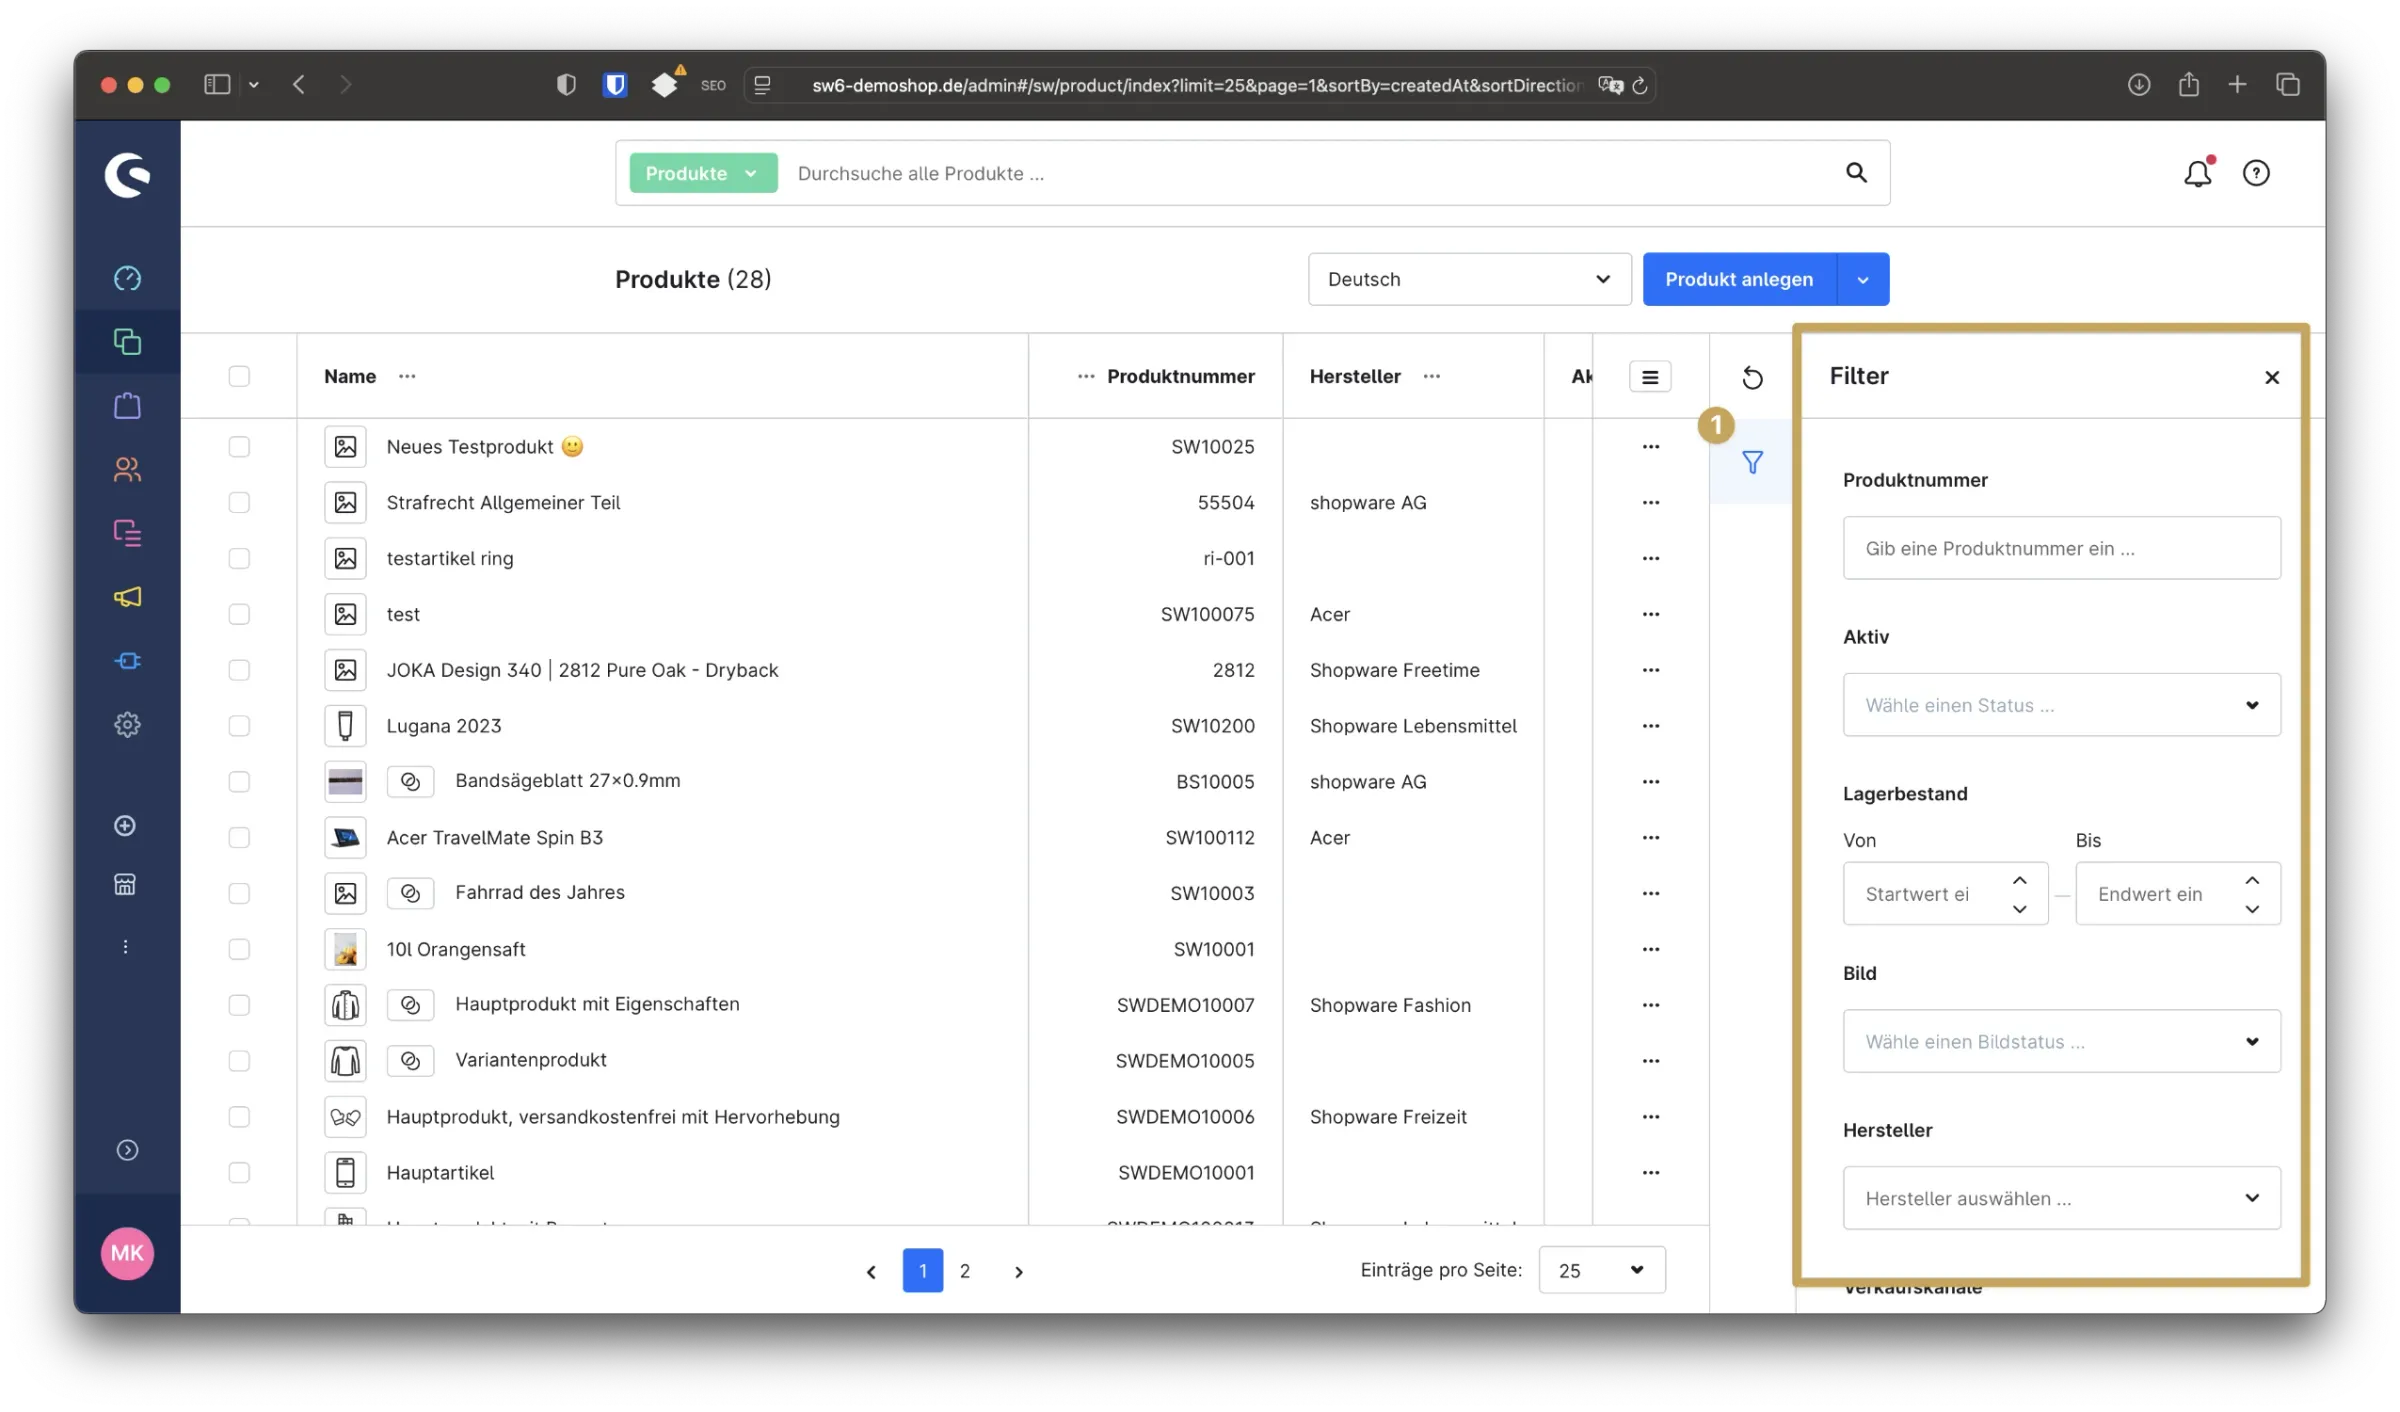Viewport: 2400px width, 1412px height.
Task: Select the Neues Testprodukt row checkbox
Action: 239,447
